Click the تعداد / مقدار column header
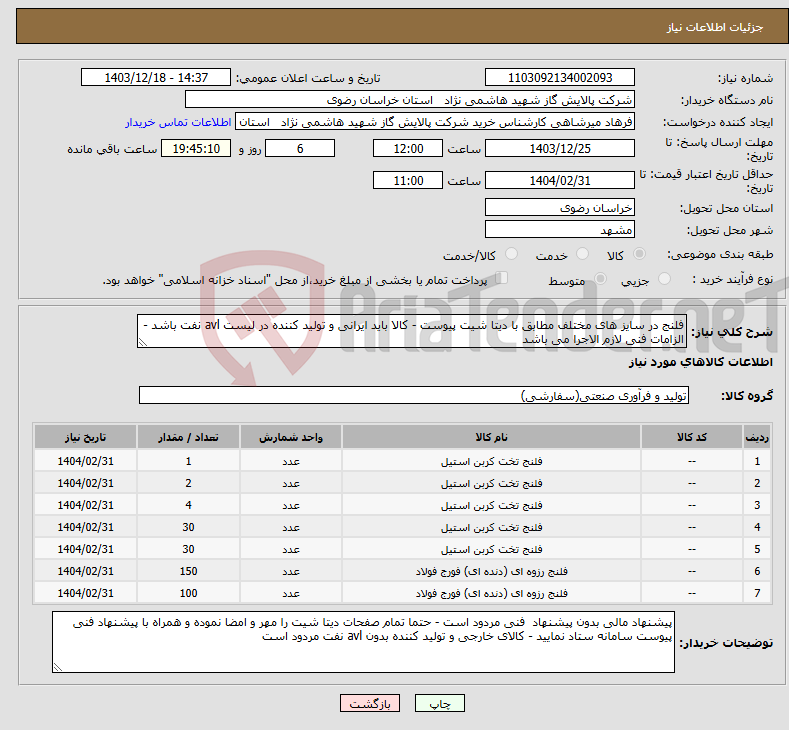The image size is (789, 730). 188,437
